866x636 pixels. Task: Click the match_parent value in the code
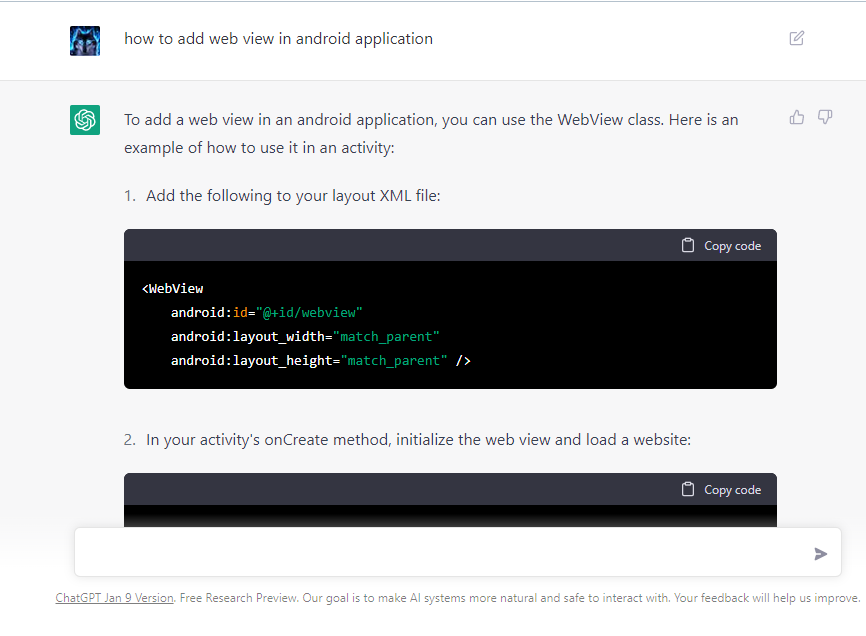(x=388, y=336)
